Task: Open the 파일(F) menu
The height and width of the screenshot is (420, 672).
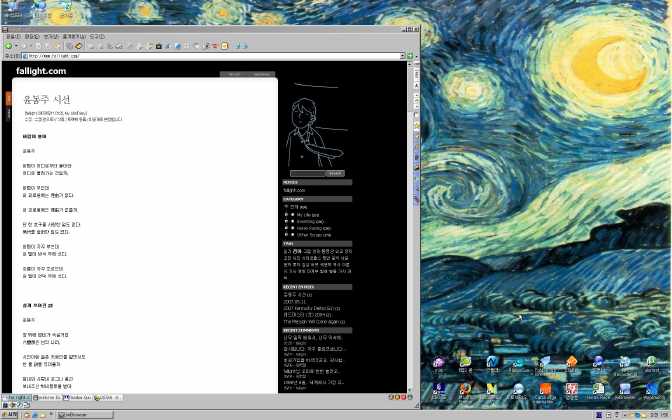Action: (12, 37)
